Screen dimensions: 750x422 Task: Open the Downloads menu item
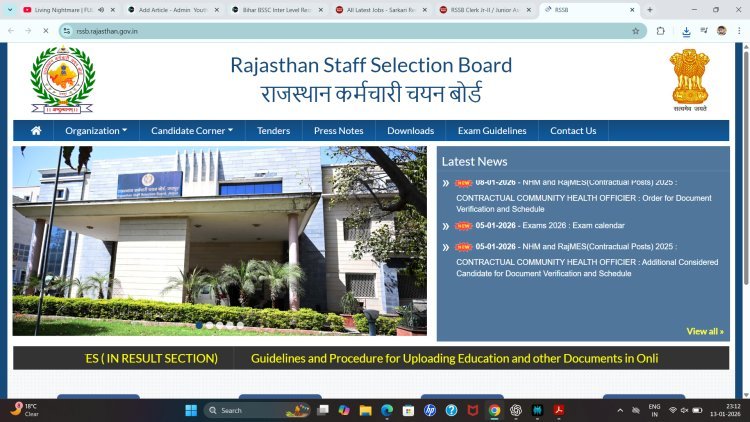[x=410, y=131]
